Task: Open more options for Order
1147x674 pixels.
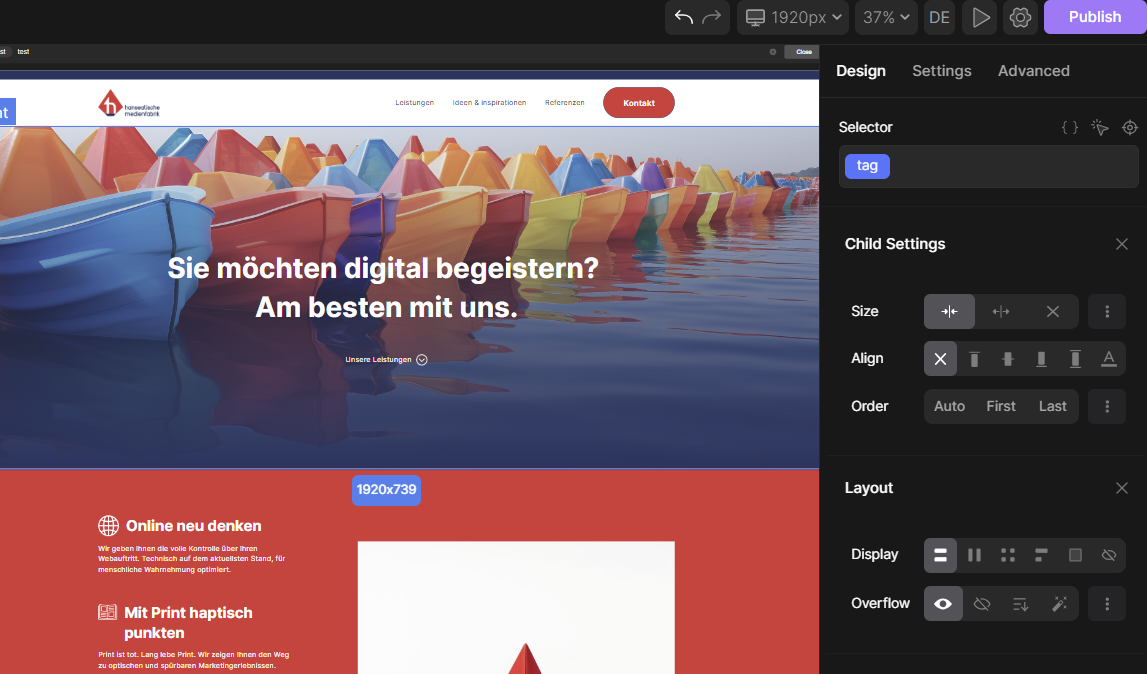Action: point(1107,406)
